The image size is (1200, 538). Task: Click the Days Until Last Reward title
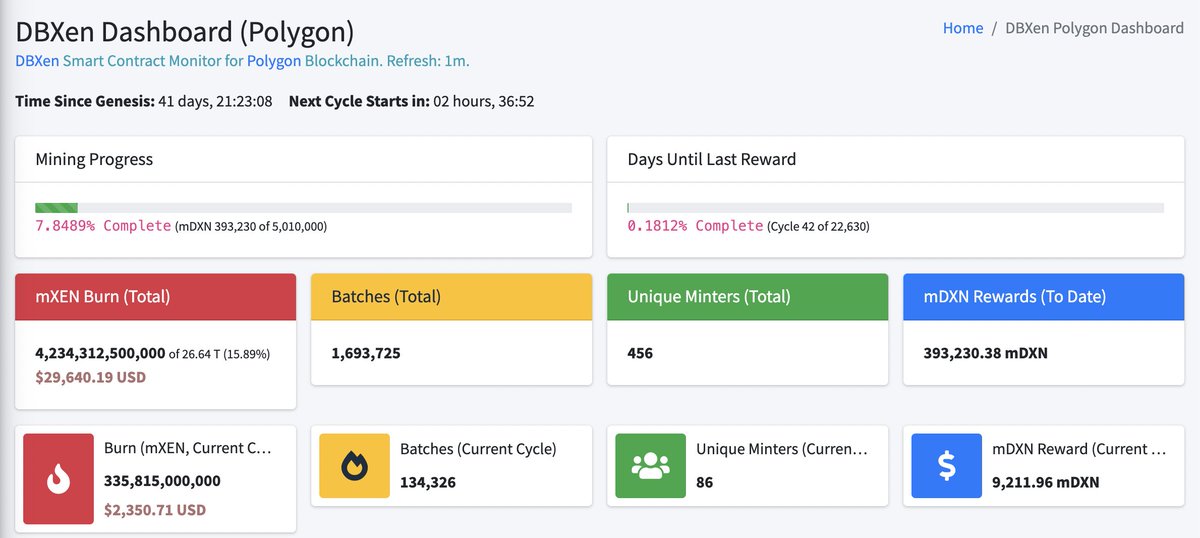coord(712,159)
